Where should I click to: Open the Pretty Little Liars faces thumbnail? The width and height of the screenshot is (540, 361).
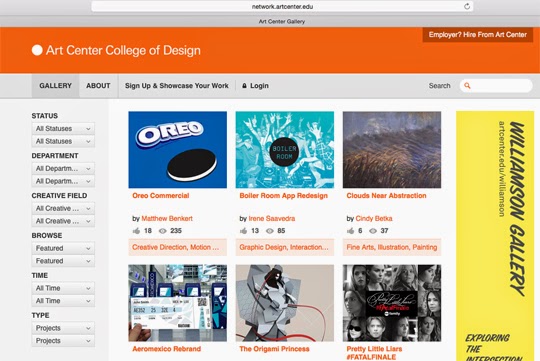coord(392,303)
